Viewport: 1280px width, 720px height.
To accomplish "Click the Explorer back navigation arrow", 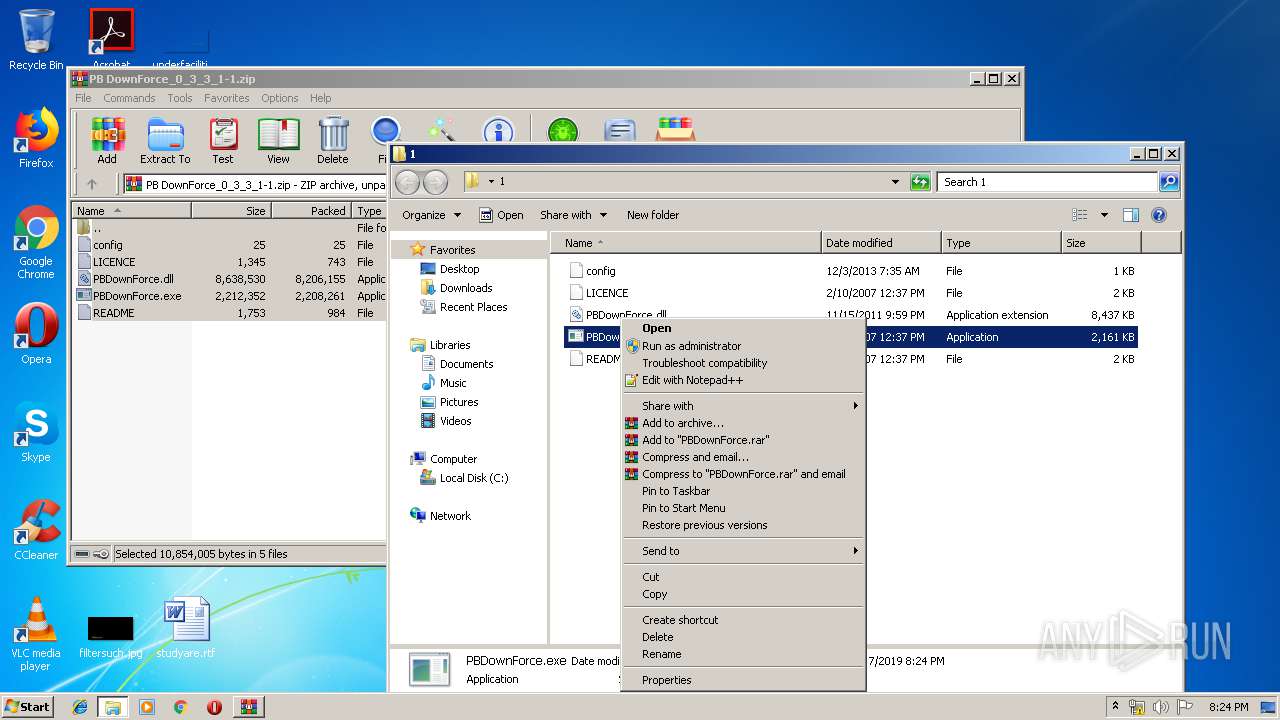I will pyautogui.click(x=407, y=182).
